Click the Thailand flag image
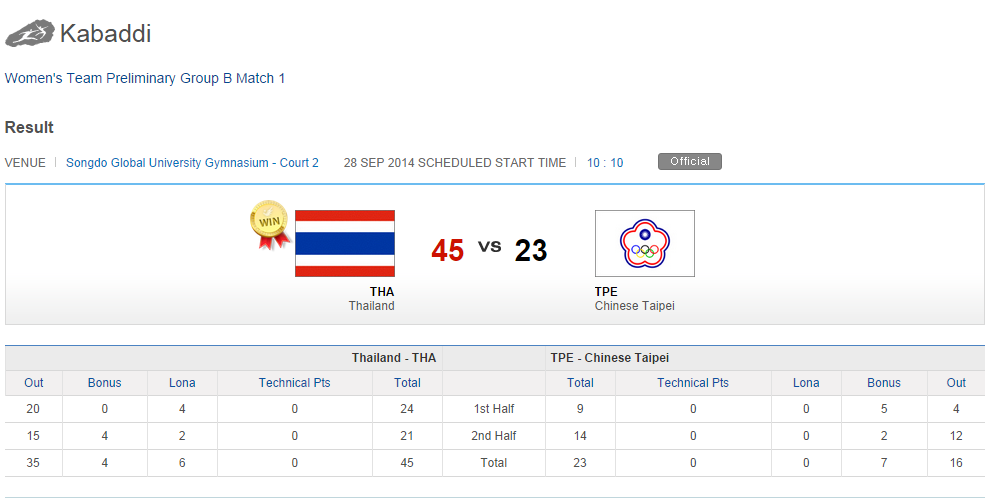 345,243
